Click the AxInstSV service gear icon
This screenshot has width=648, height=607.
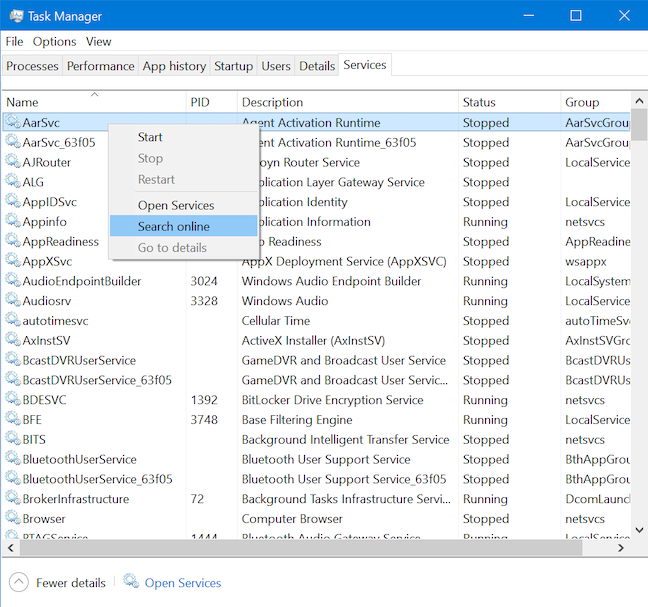13,340
